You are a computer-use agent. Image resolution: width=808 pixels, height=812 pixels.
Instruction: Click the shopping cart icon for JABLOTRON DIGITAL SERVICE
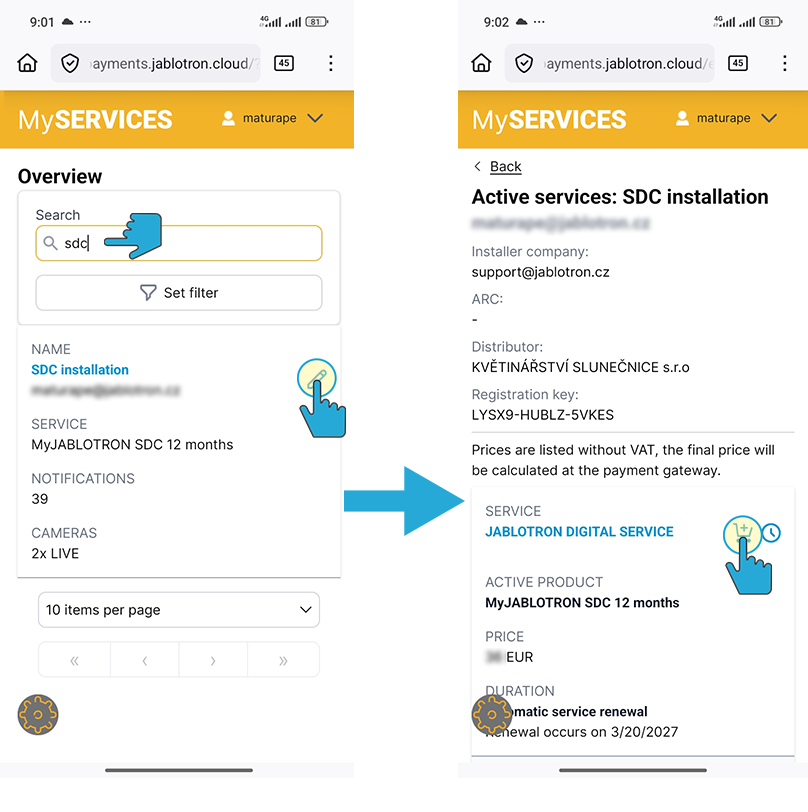(742, 533)
